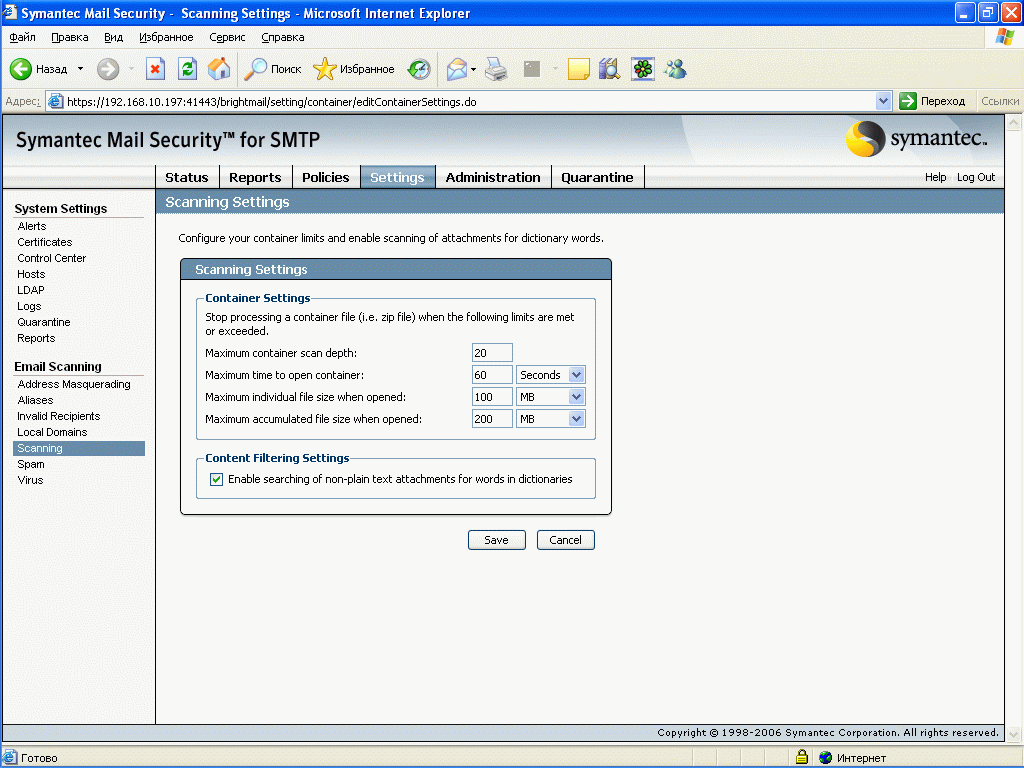Viewport: 1024px width, 768px height.
Task: Open Aliases sidebar link
Action: pyautogui.click(x=35, y=400)
